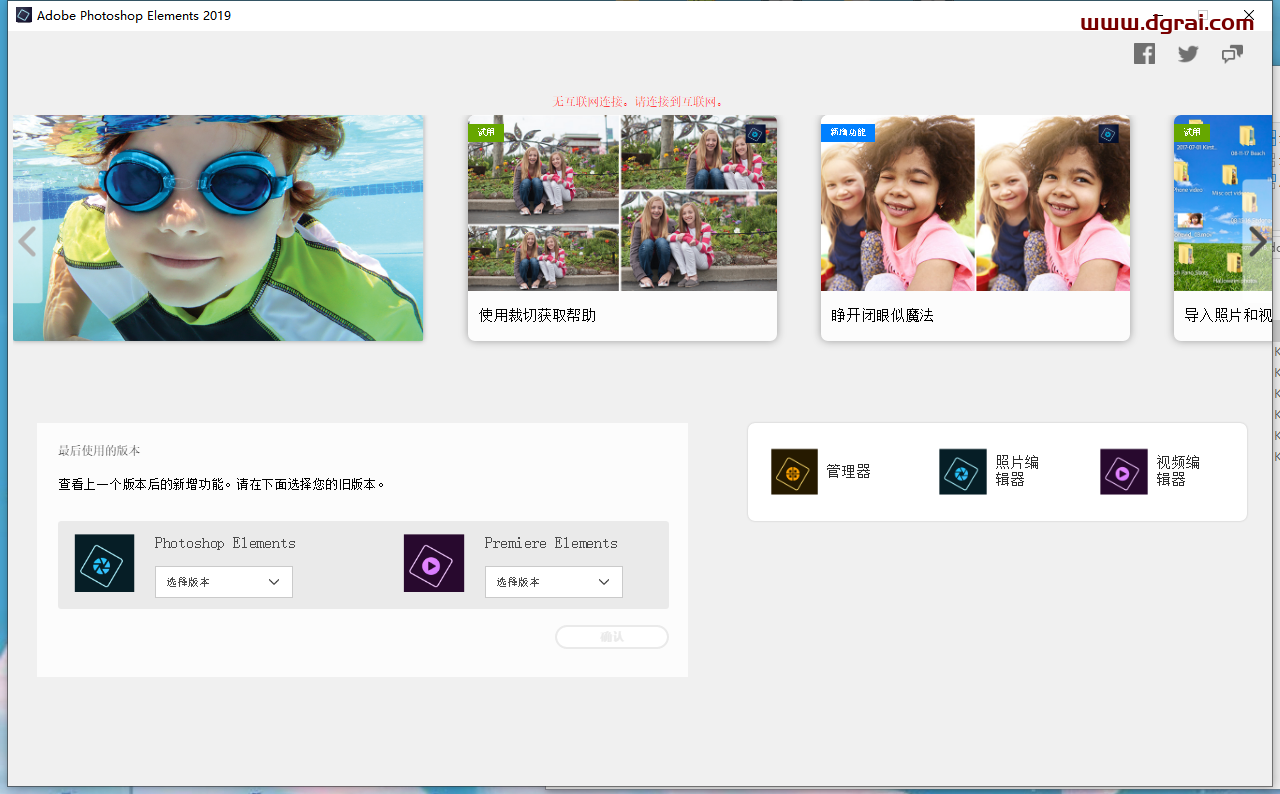Click the 管理器 label
1280x794 pixels.
[848, 471]
